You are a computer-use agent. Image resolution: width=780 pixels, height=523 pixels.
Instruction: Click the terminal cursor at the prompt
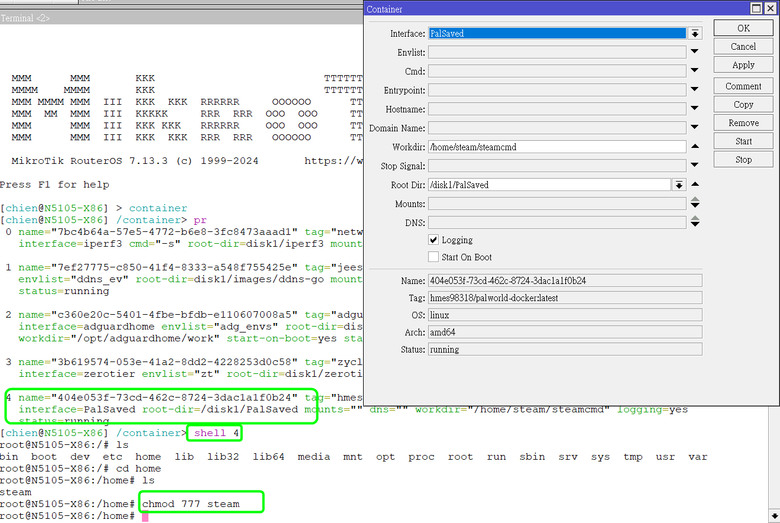pos(145,517)
